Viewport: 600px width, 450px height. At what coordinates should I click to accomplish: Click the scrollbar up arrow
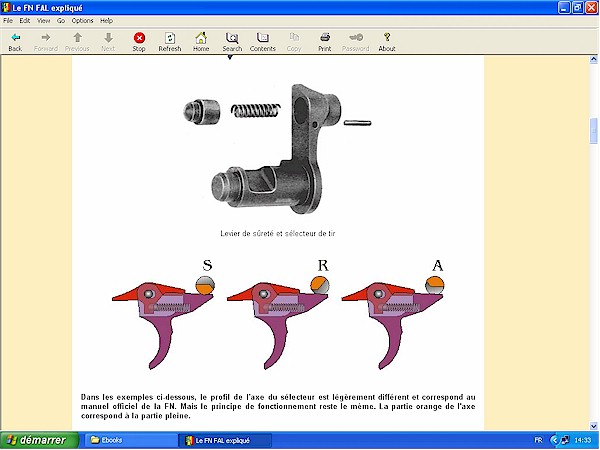(x=593, y=59)
